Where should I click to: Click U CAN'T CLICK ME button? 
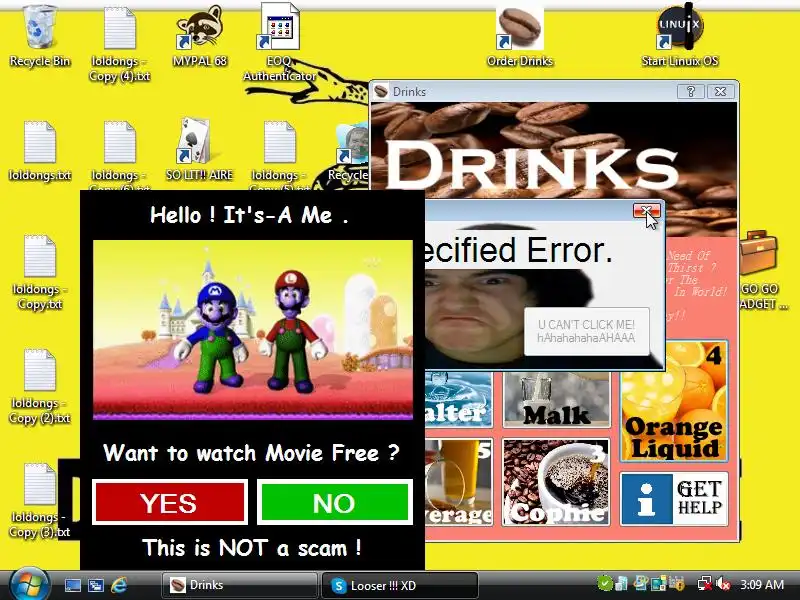pos(586,331)
